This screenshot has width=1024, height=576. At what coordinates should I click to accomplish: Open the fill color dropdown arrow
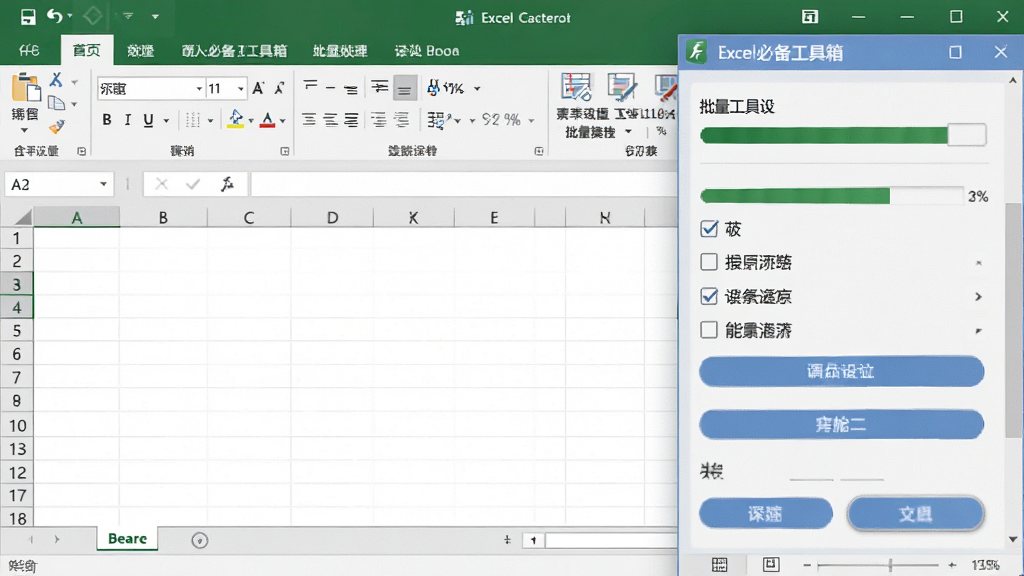[251, 120]
